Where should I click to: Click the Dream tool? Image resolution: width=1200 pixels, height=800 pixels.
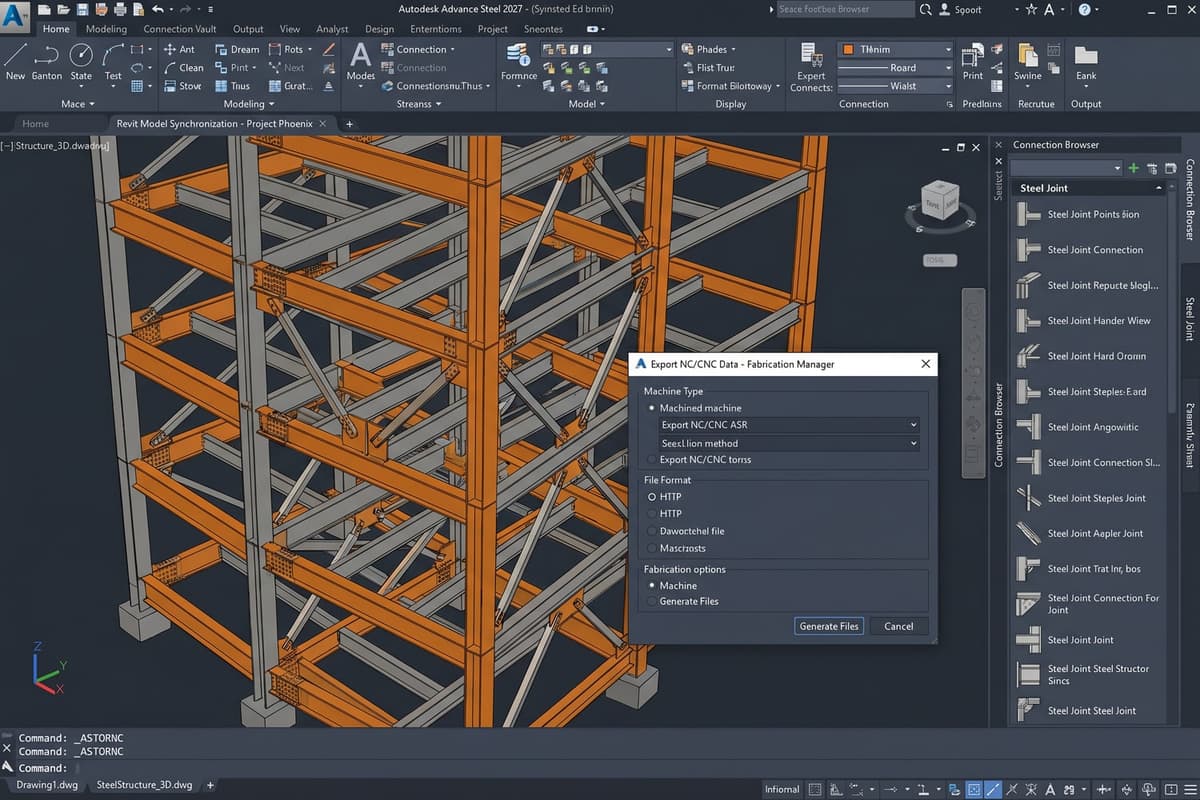pos(237,49)
